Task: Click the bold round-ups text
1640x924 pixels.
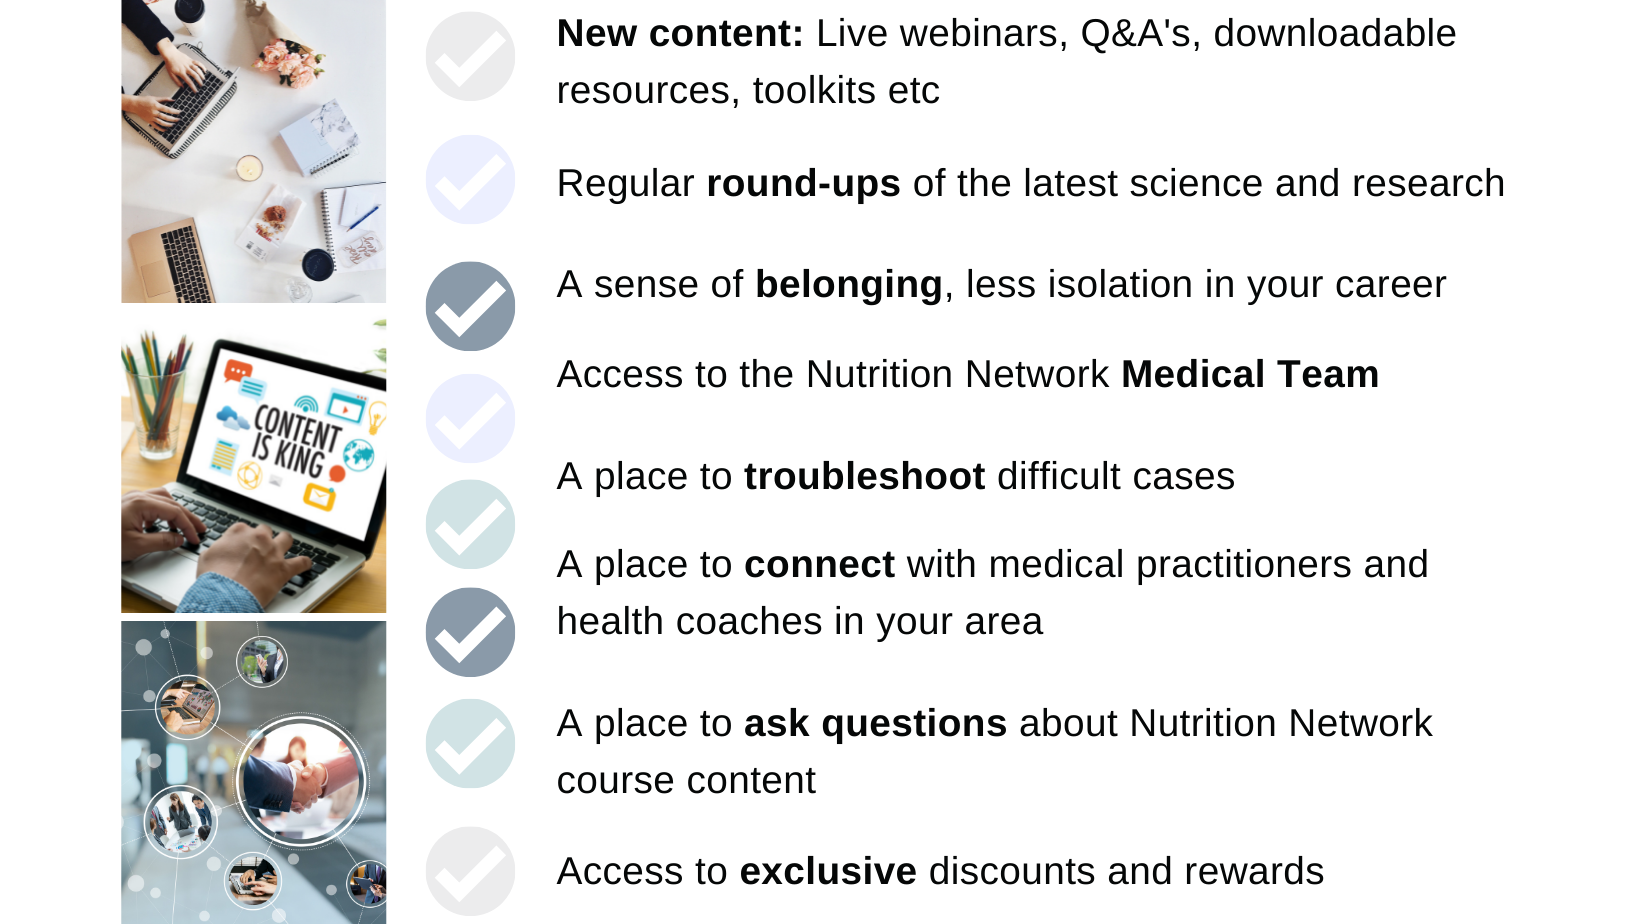Action: point(803,184)
